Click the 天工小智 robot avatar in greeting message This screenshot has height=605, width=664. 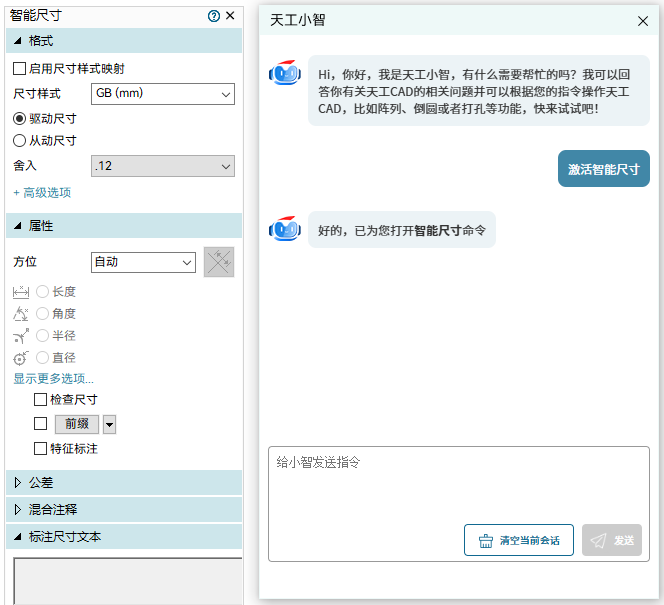click(285, 73)
